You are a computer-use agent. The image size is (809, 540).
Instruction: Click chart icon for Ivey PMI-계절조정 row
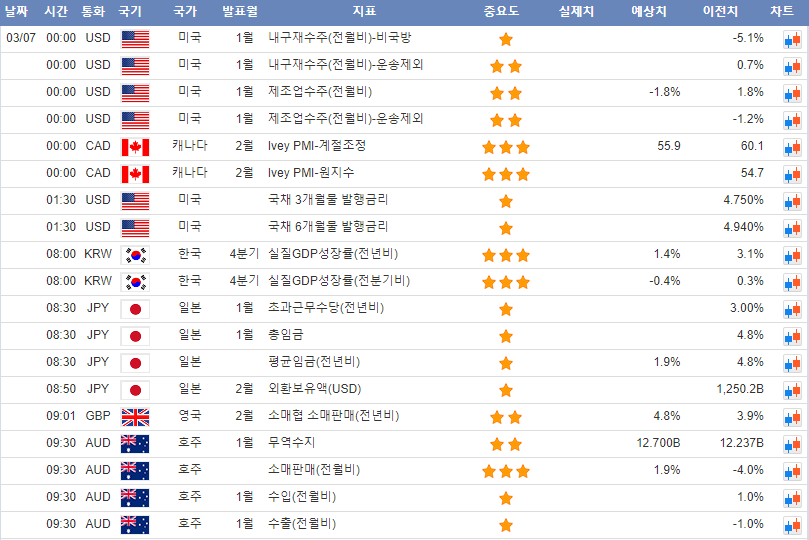coord(791,147)
